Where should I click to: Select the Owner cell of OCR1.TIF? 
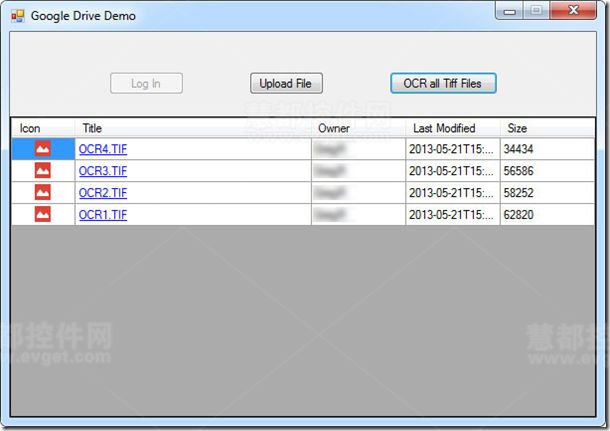[358, 215]
